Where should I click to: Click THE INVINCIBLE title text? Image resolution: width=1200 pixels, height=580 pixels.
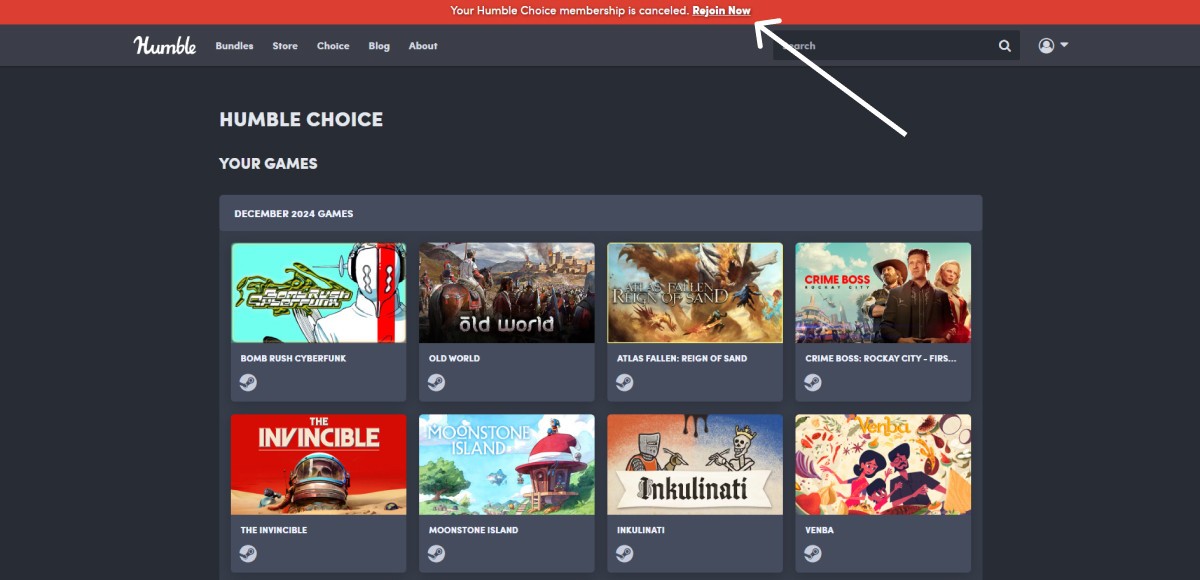274,530
